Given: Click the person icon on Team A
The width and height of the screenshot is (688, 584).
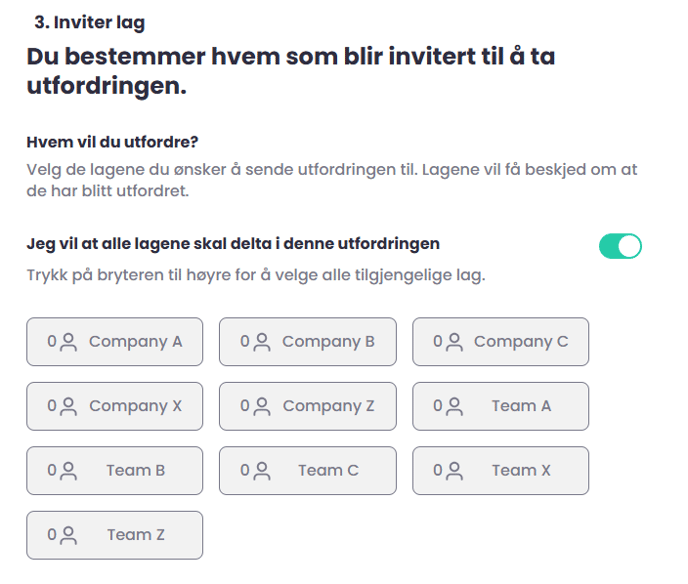Looking at the screenshot, I should (454, 406).
